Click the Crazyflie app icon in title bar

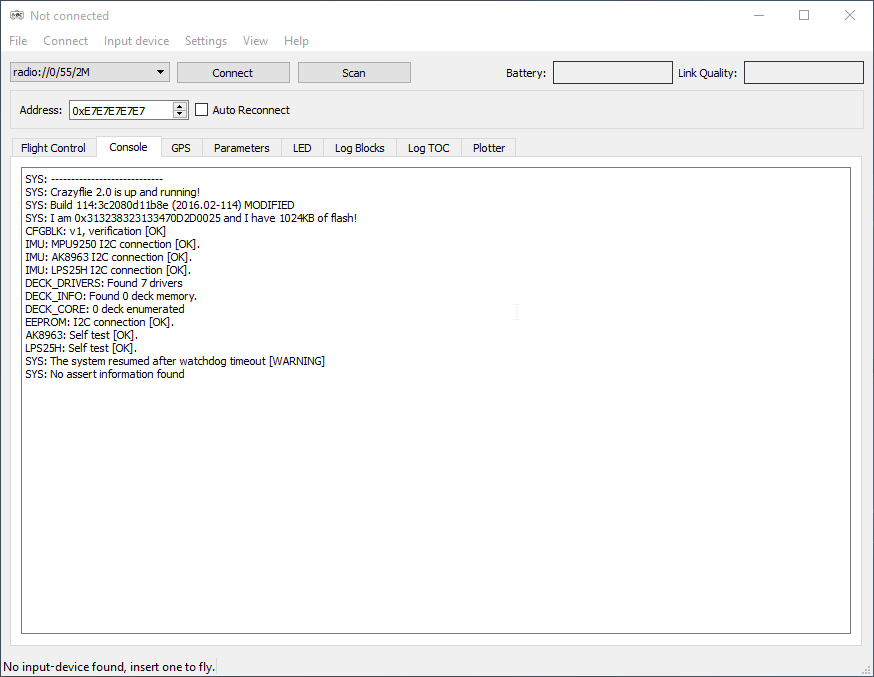coord(16,16)
